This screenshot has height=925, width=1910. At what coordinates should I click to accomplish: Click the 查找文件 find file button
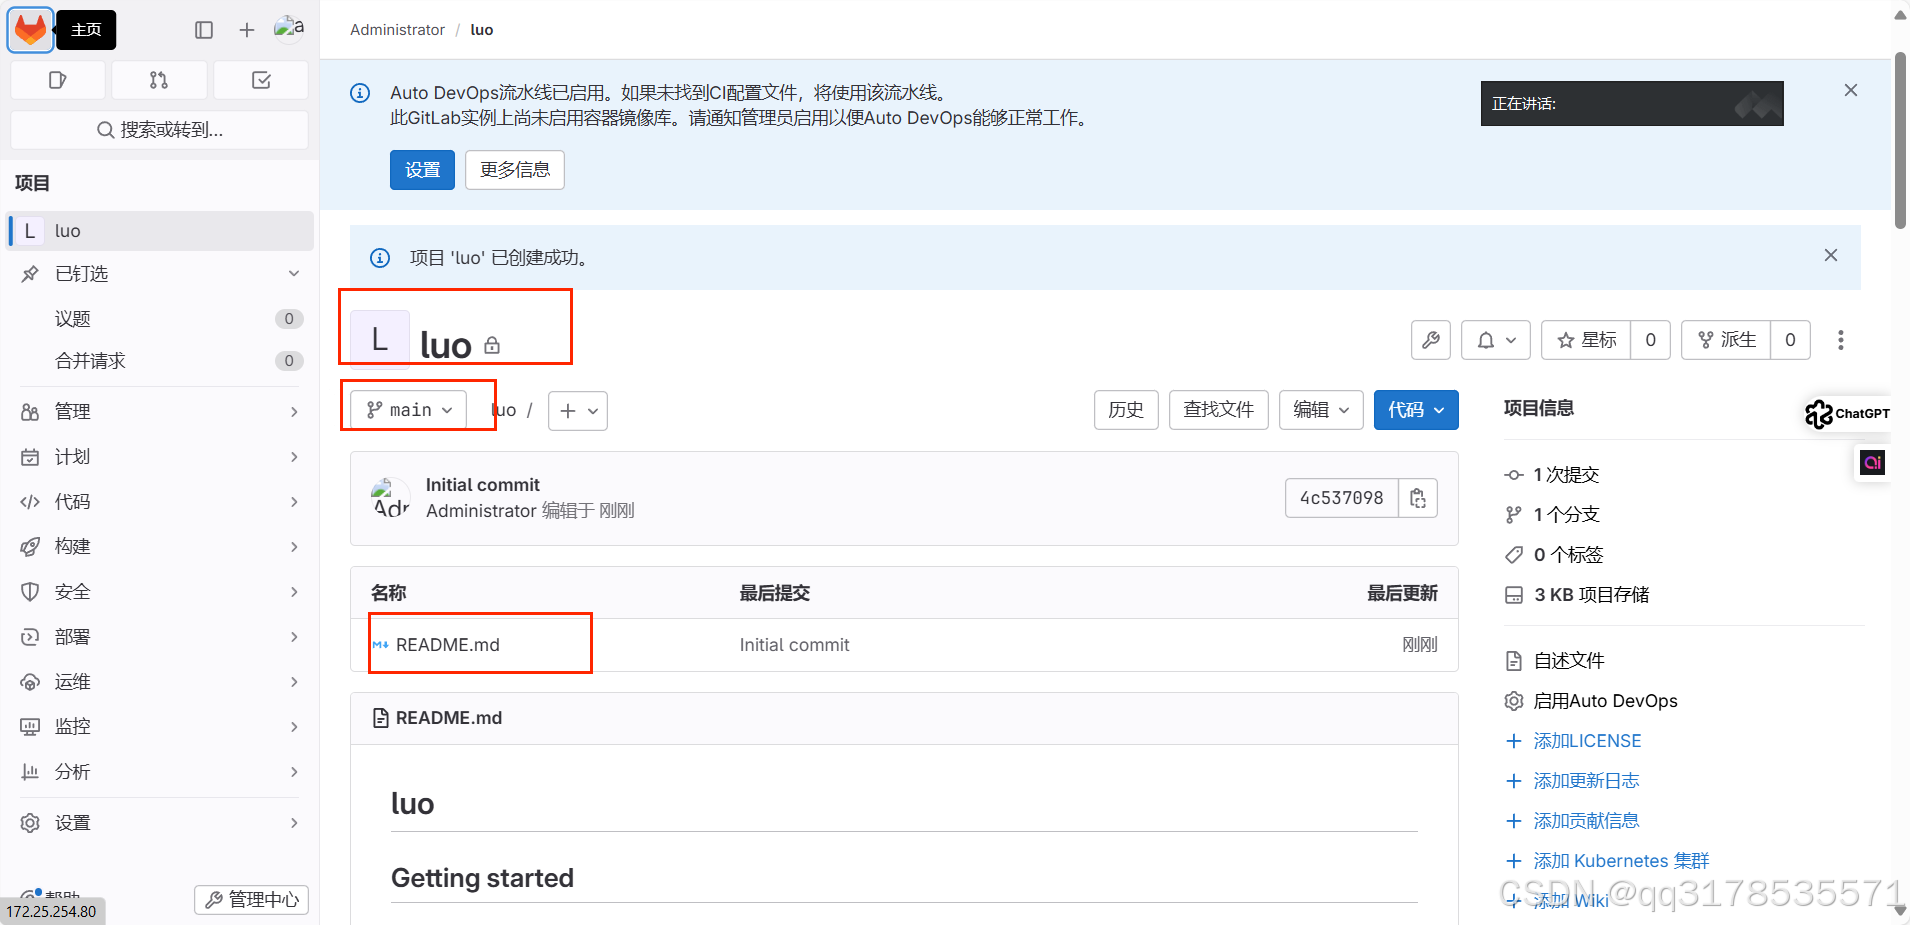pyautogui.click(x=1219, y=410)
